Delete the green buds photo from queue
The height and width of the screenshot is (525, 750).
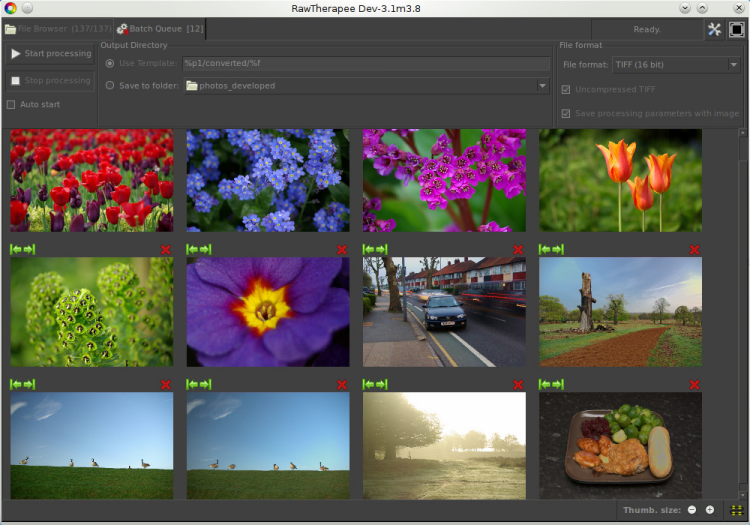coord(166,249)
